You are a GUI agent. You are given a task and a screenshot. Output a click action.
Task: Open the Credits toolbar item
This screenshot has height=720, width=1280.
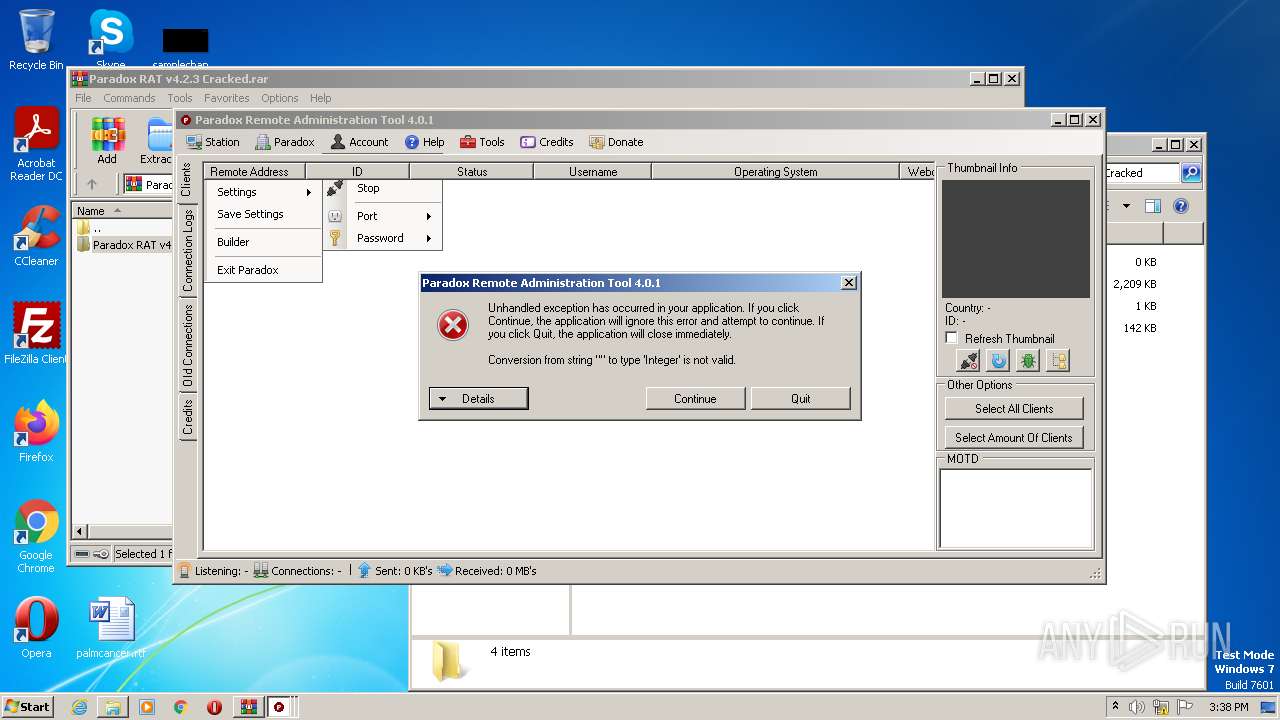pyautogui.click(x=547, y=142)
